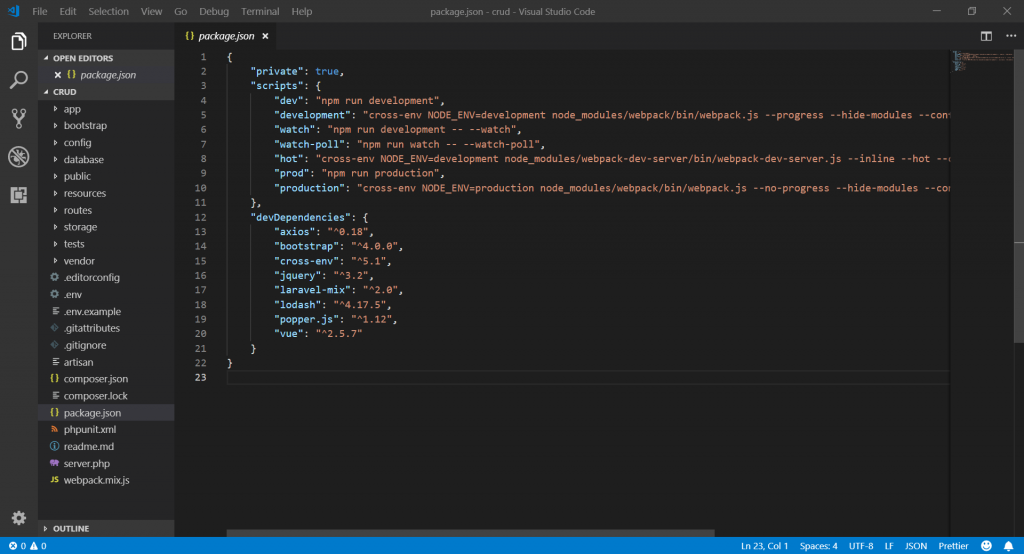Viewport: 1024px width, 554px height.
Task: Open the Go menu
Action: click(x=181, y=11)
